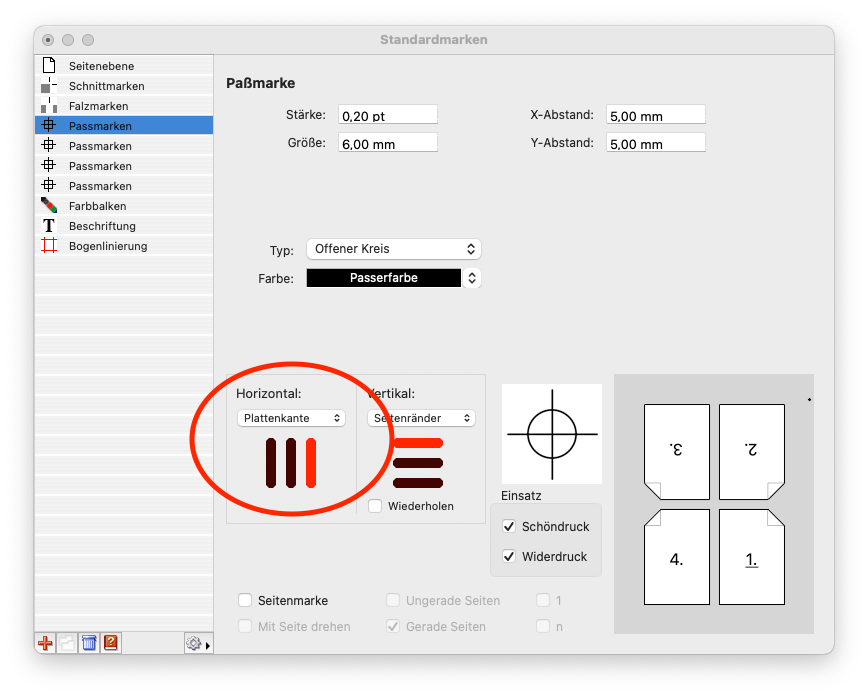Screen dimensions: 868x696
Task: Select the middle dark vertical bar under Horizontal
Action: point(291,463)
